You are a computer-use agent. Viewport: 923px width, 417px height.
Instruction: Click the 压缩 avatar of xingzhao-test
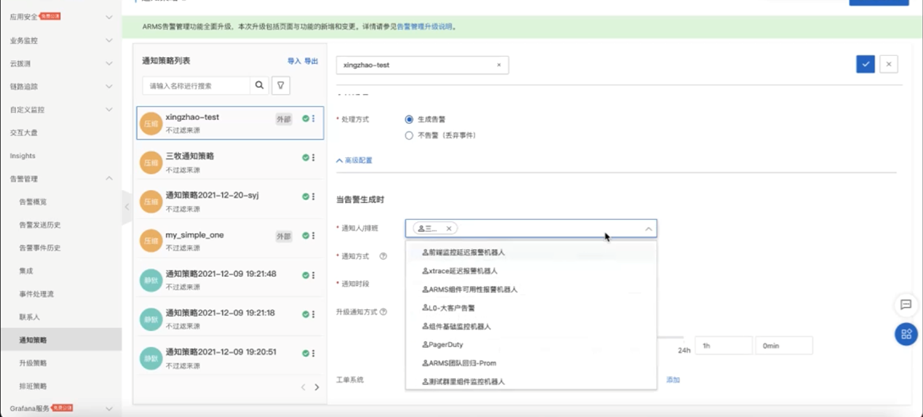151,123
